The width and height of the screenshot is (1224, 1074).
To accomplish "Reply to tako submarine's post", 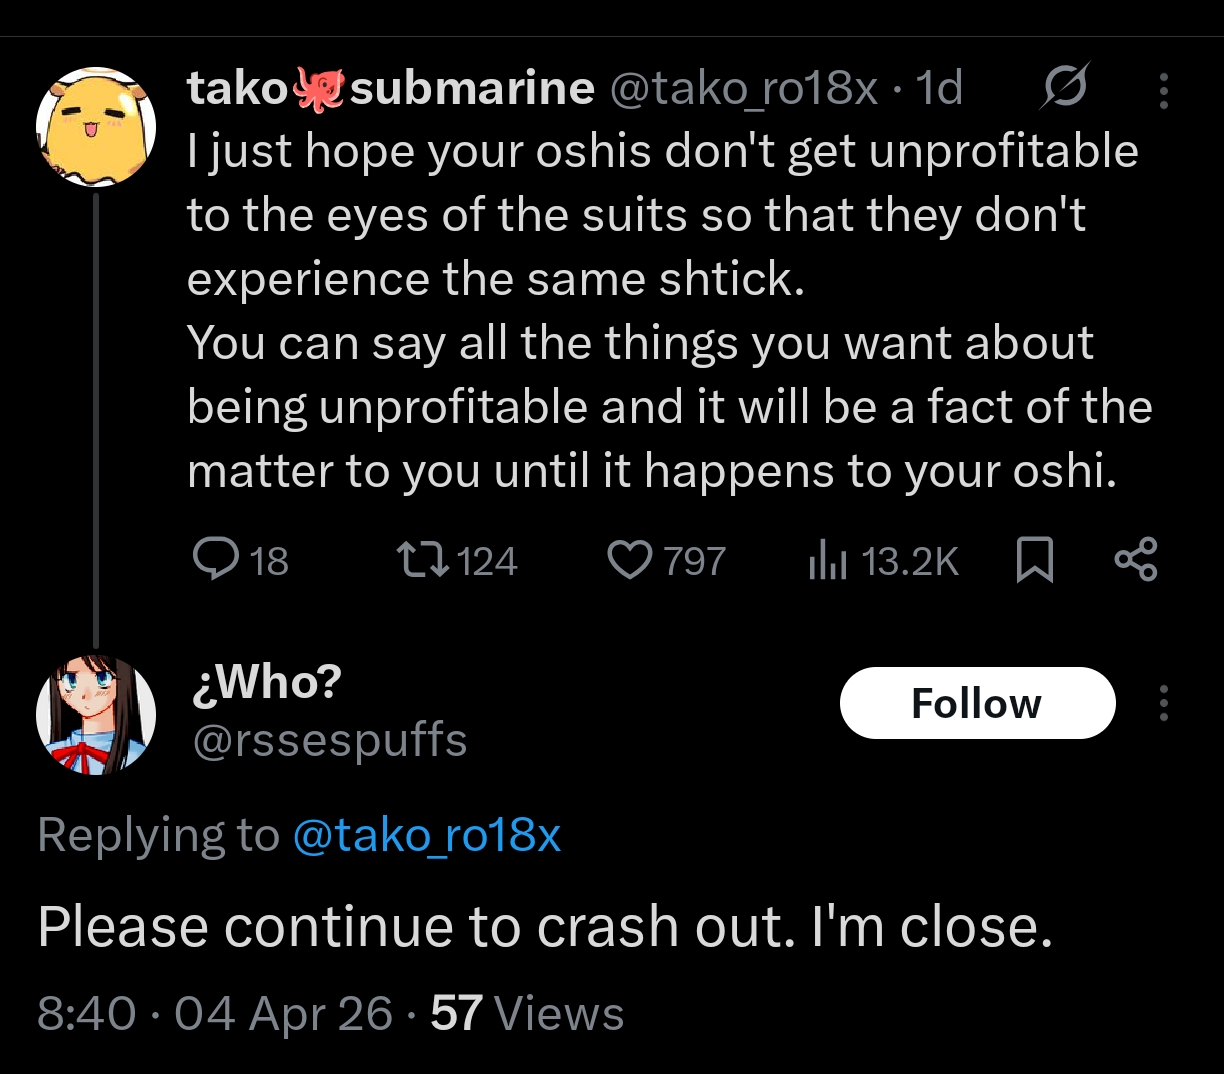I will 213,560.
